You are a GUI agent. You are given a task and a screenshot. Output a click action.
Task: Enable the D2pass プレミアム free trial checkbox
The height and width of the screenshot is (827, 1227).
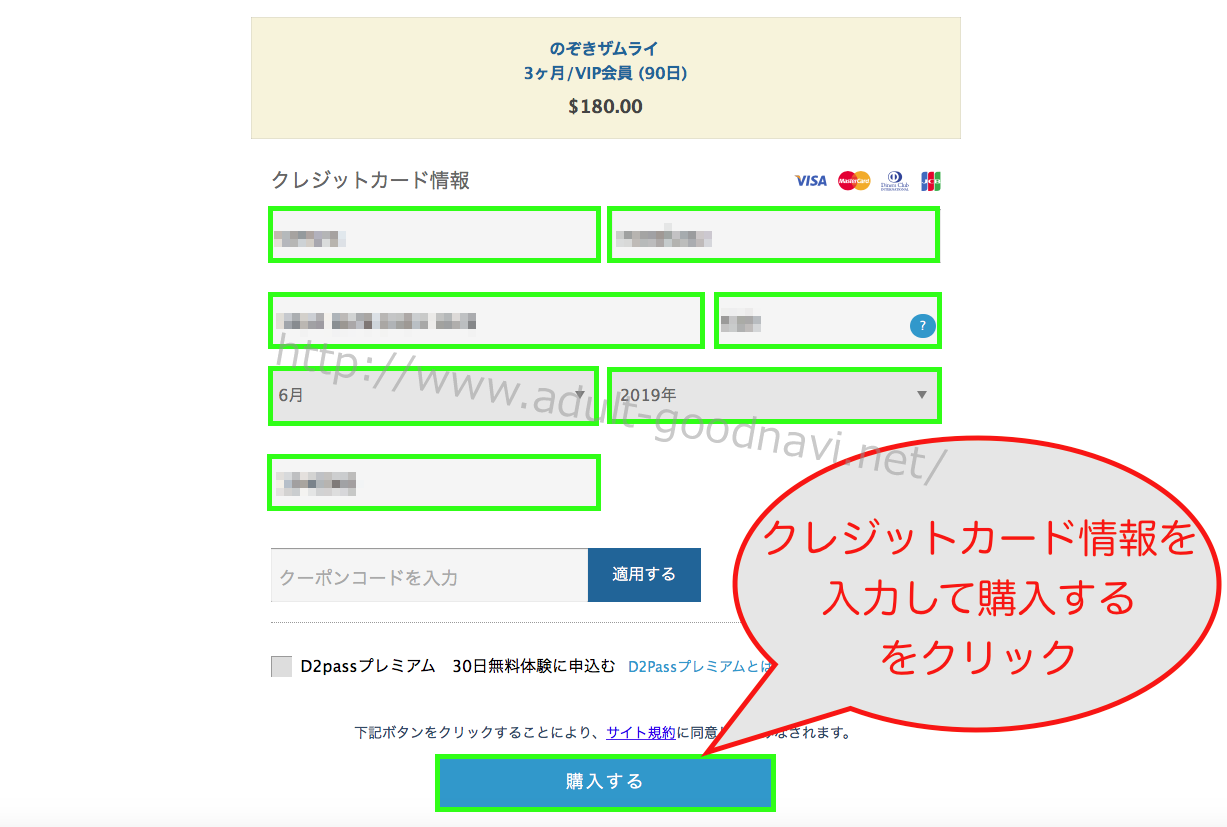[x=282, y=667]
